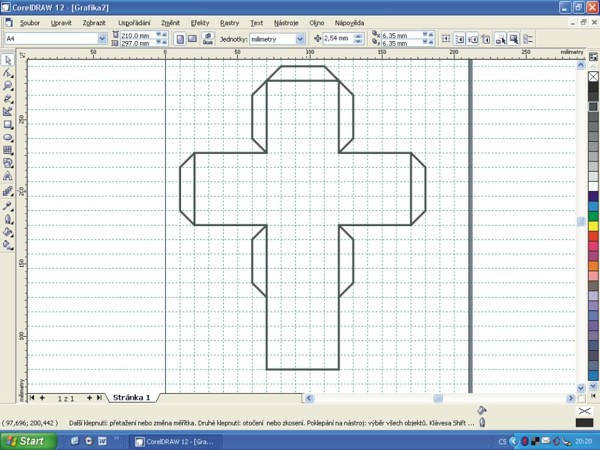Choose the Ellipse tool
This screenshot has height=450, width=600.
coord(8,137)
